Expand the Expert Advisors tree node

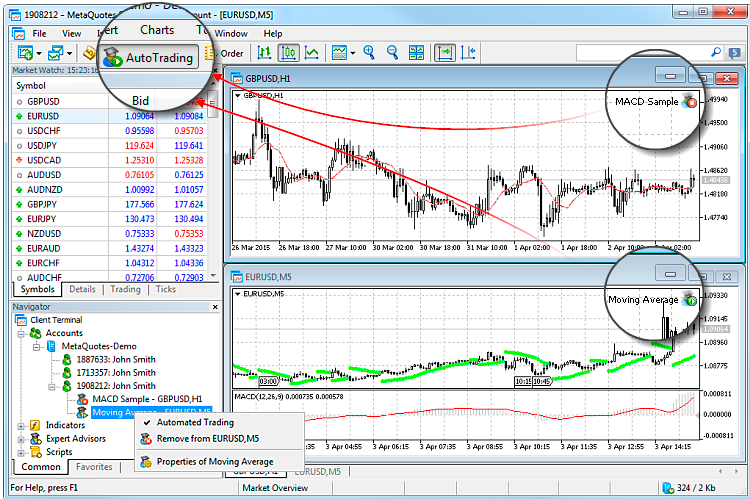click(x=22, y=438)
